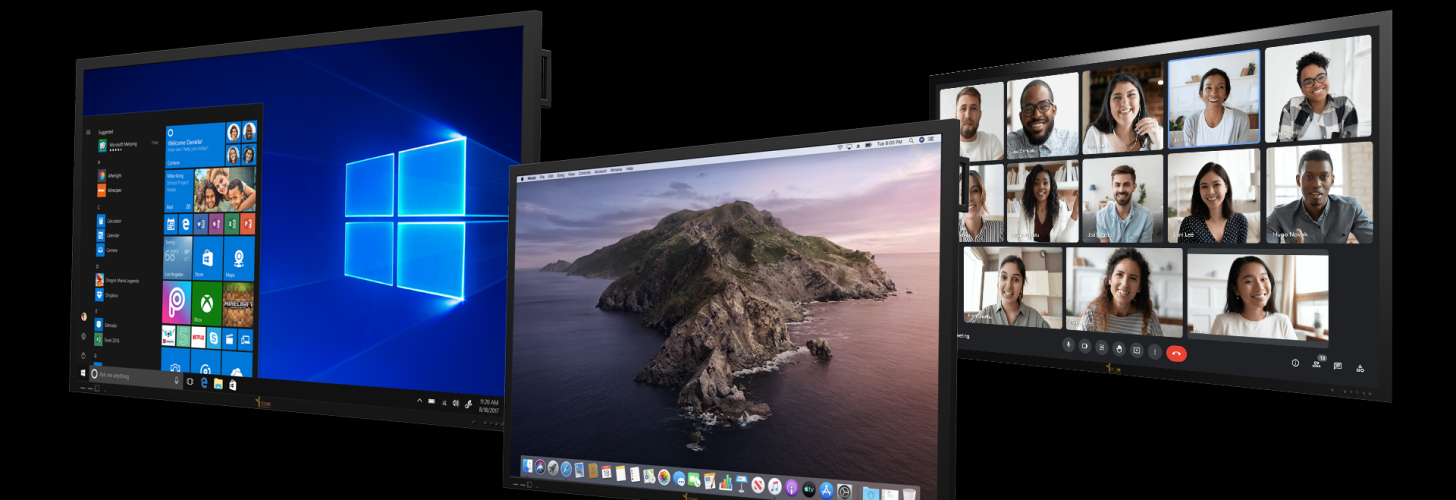The image size is (1456, 500).
Task: Open more options three-dot menu in meeting
Action: click(1154, 351)
